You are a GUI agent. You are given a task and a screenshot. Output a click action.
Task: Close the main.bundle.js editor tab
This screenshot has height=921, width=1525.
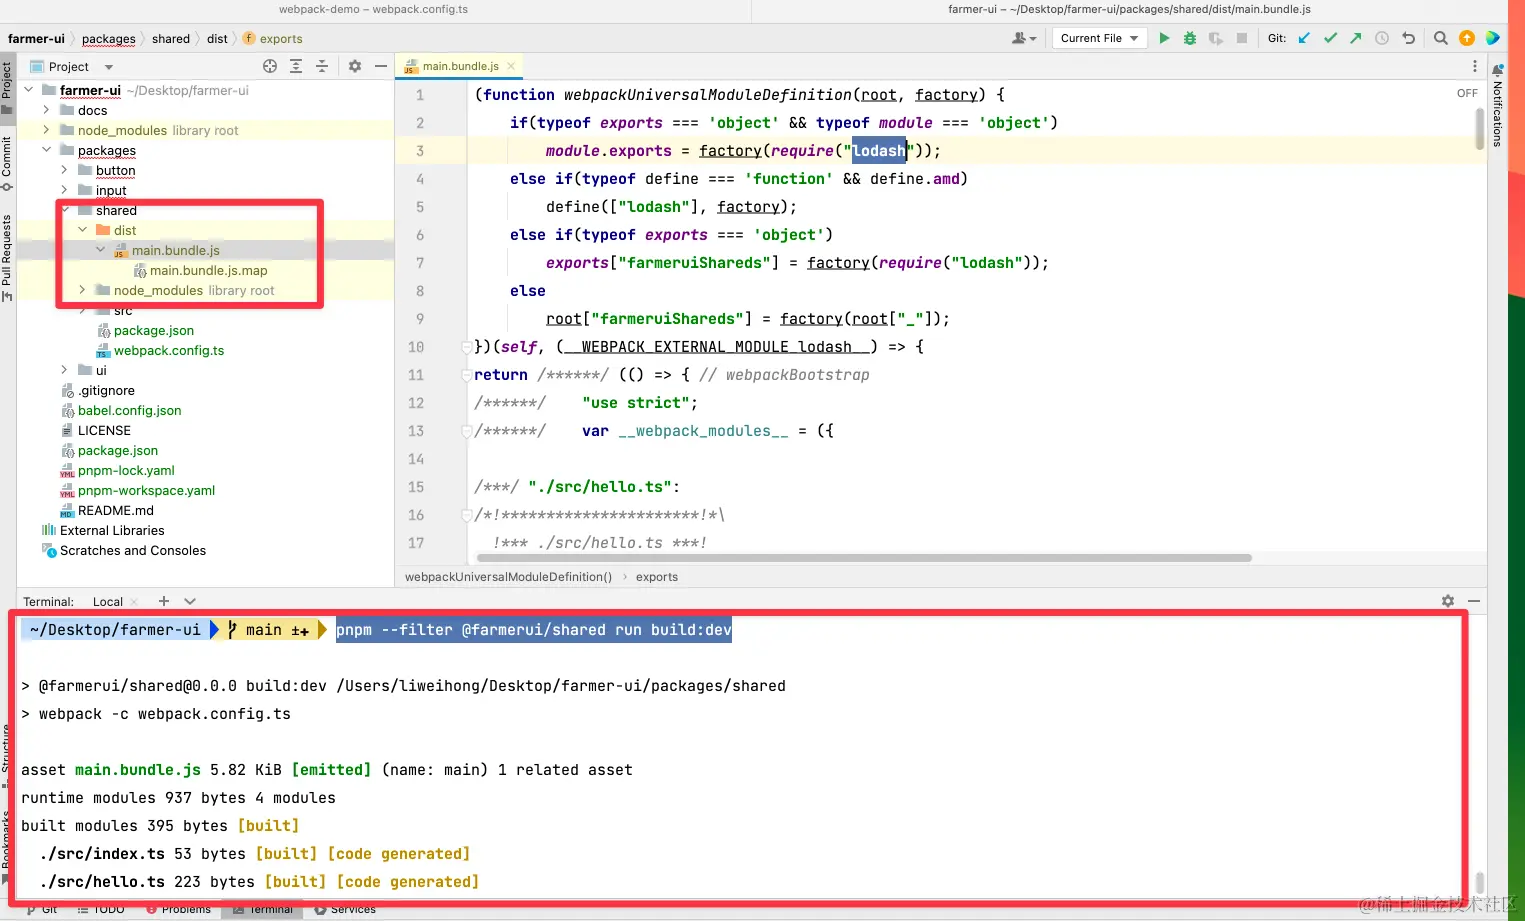pyautogui.click(x=511, y=66)
